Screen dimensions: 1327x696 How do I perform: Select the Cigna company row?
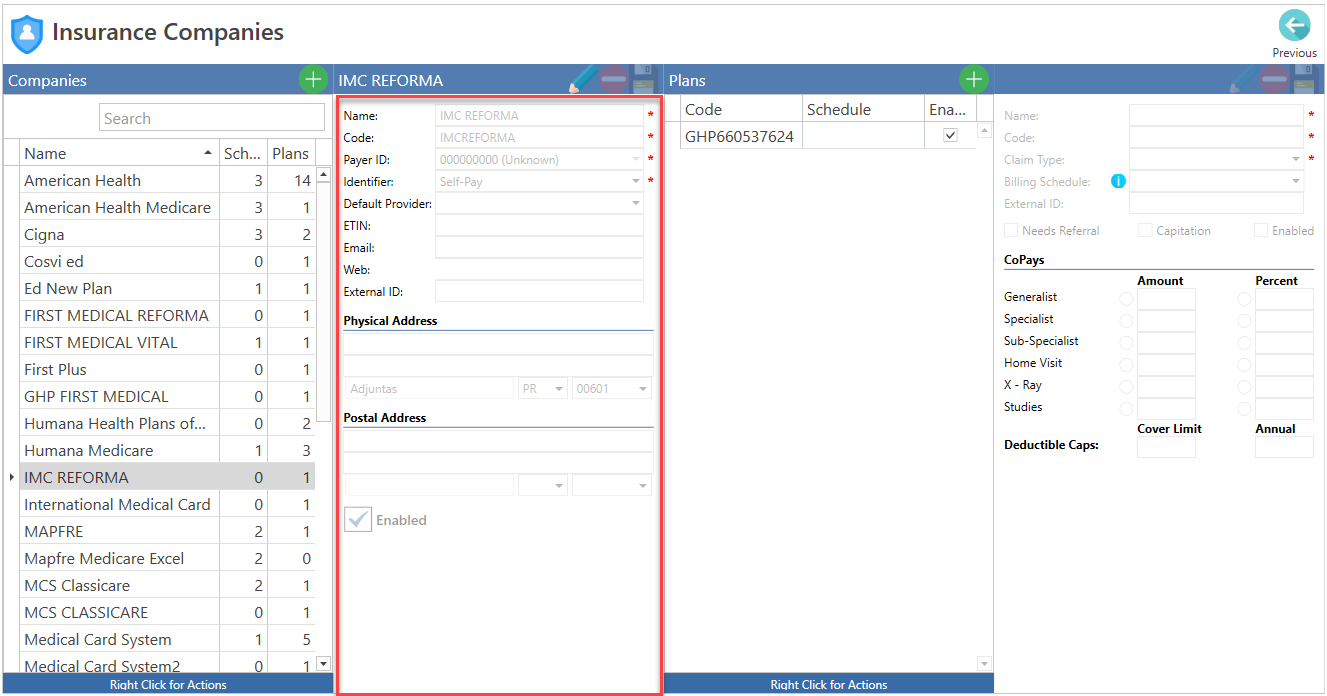tap(168, 234)
